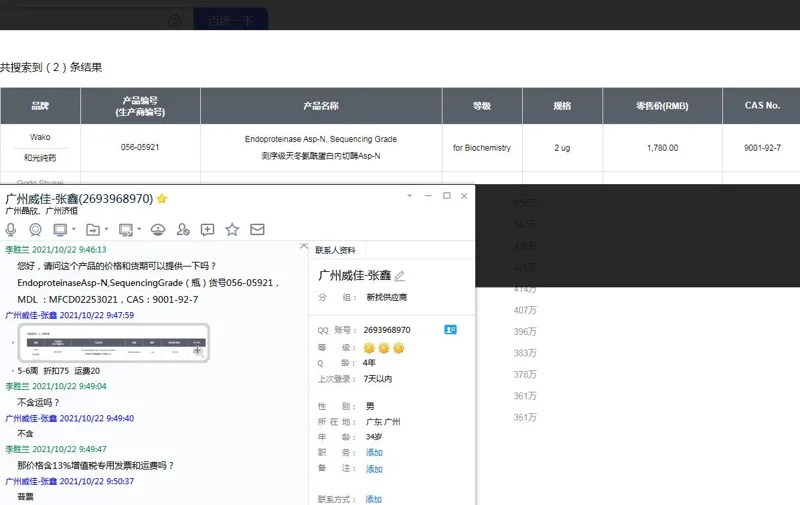Minimize the QQ chat window
This screenshot has width=800, height=505.
click(x=428, y=196)
